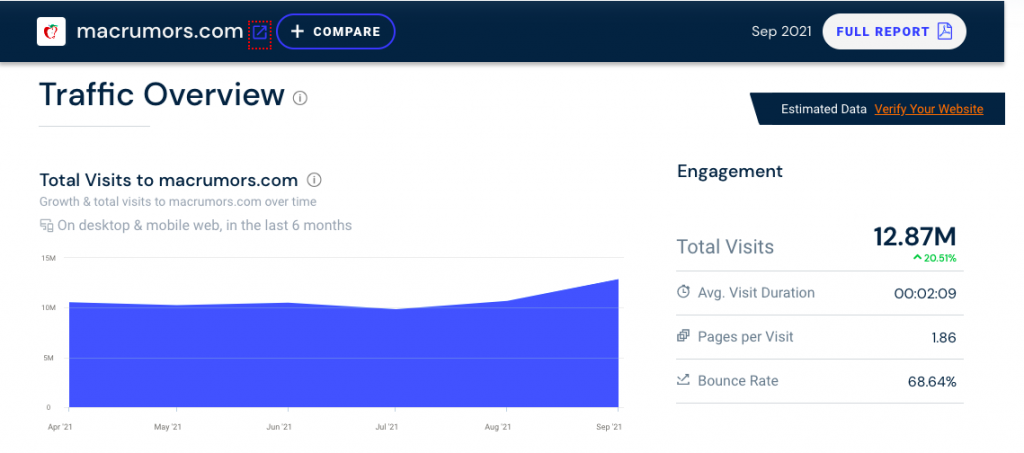Click the Pages per Visit label
Screen dimensions: 1024x453
click(746, 337)
